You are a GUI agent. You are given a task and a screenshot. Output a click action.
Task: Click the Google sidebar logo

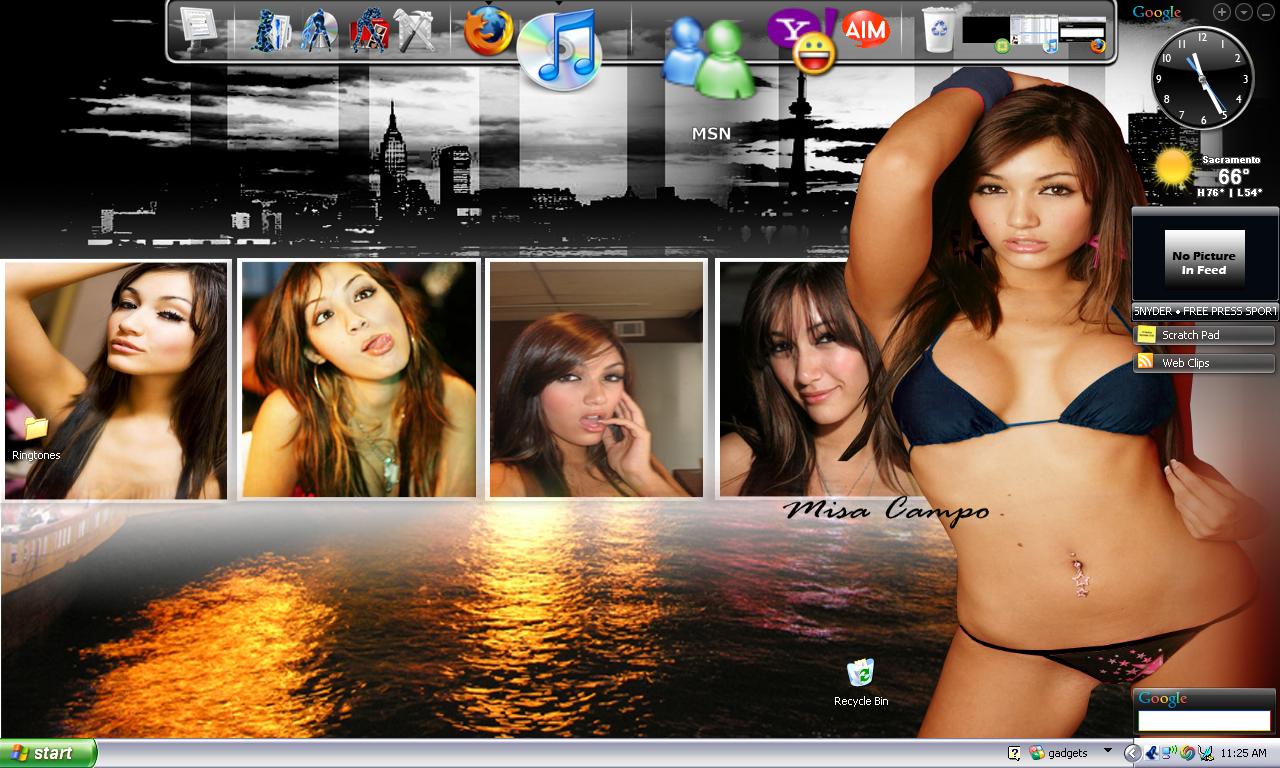click(1157, 12)
